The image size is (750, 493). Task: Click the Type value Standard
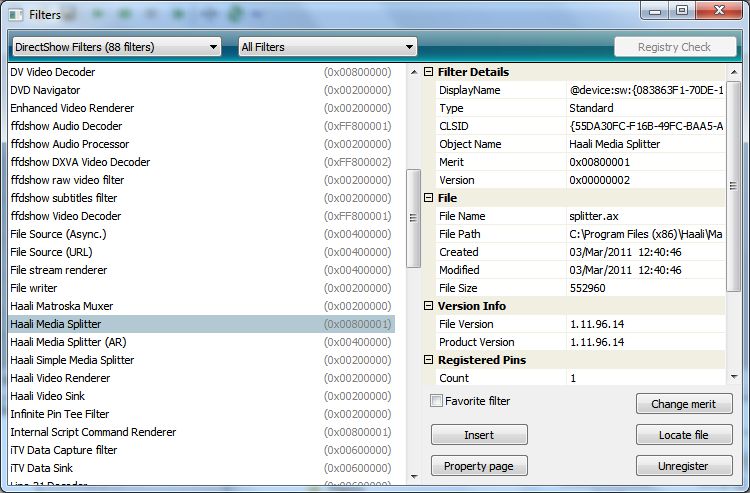(646, 108)
